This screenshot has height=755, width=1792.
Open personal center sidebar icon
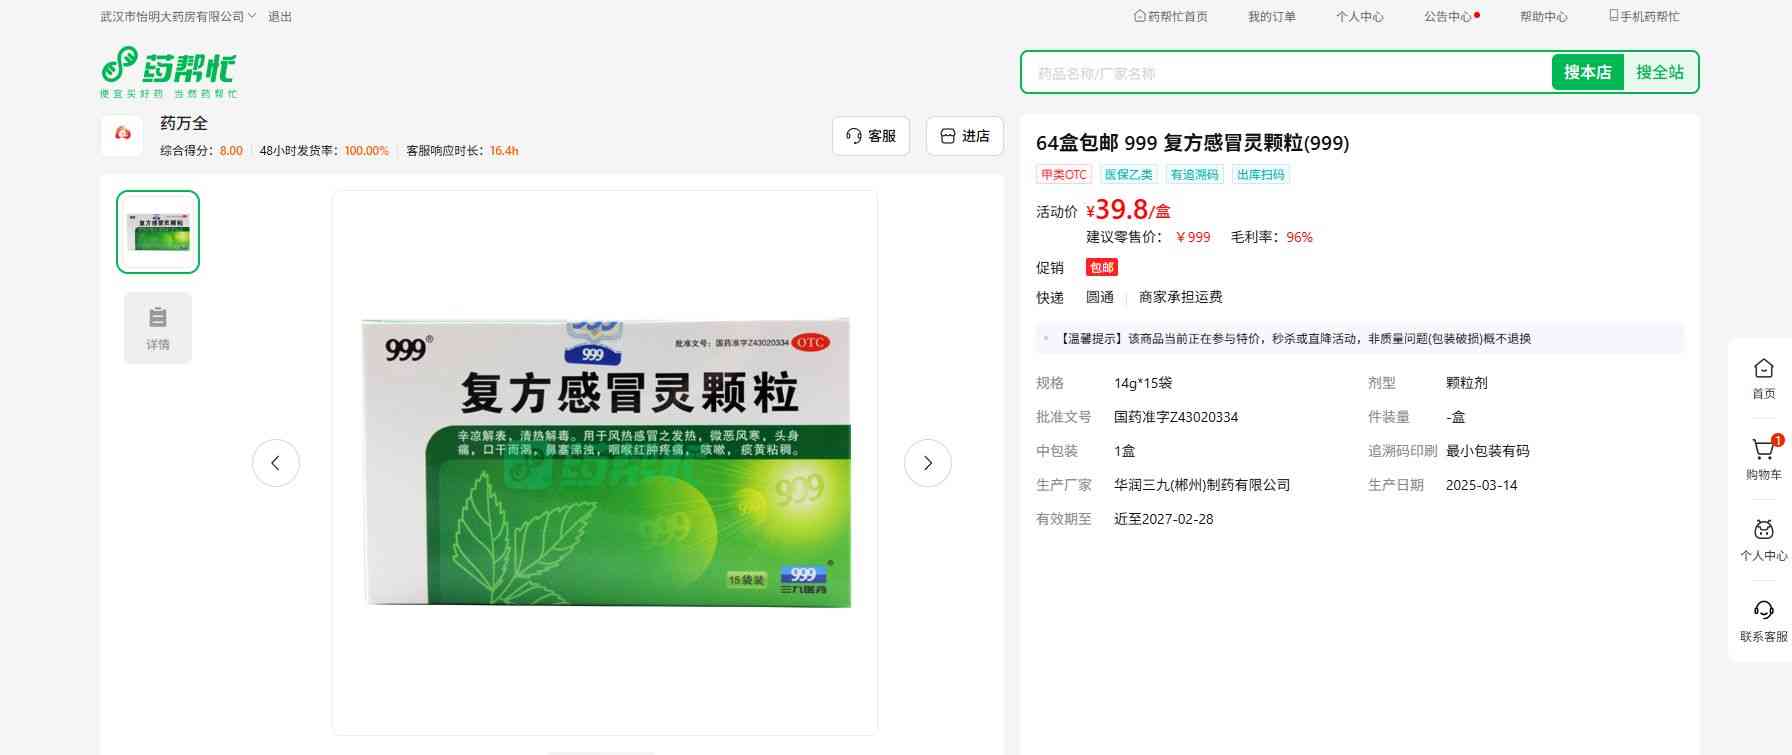tap(1763, 531)
